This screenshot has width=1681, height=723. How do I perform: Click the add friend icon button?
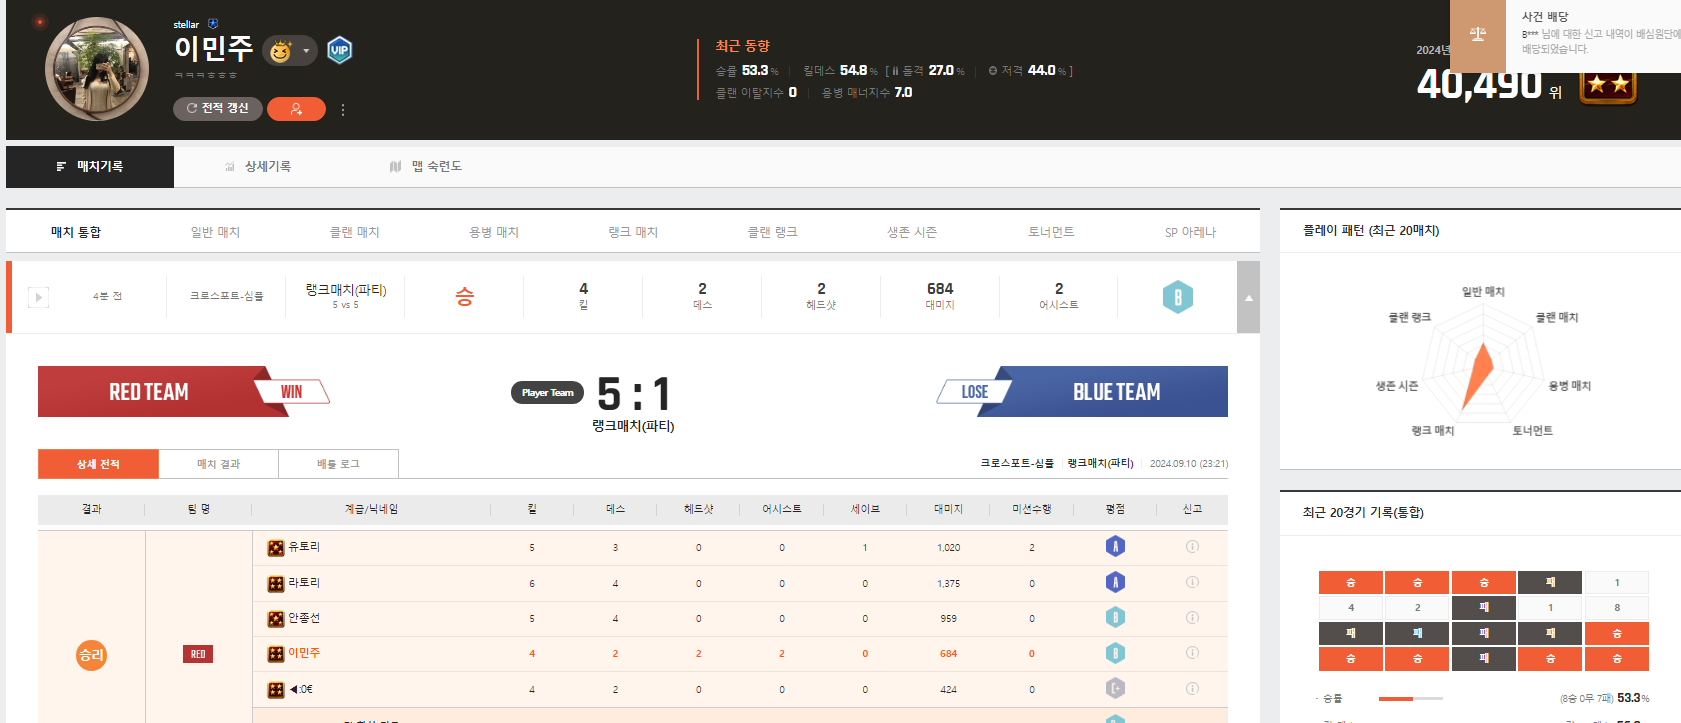pos(296,109)
